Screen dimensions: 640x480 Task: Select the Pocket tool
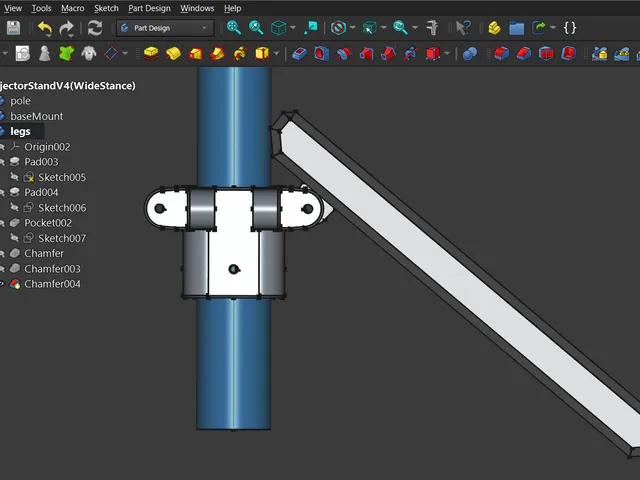300,53
